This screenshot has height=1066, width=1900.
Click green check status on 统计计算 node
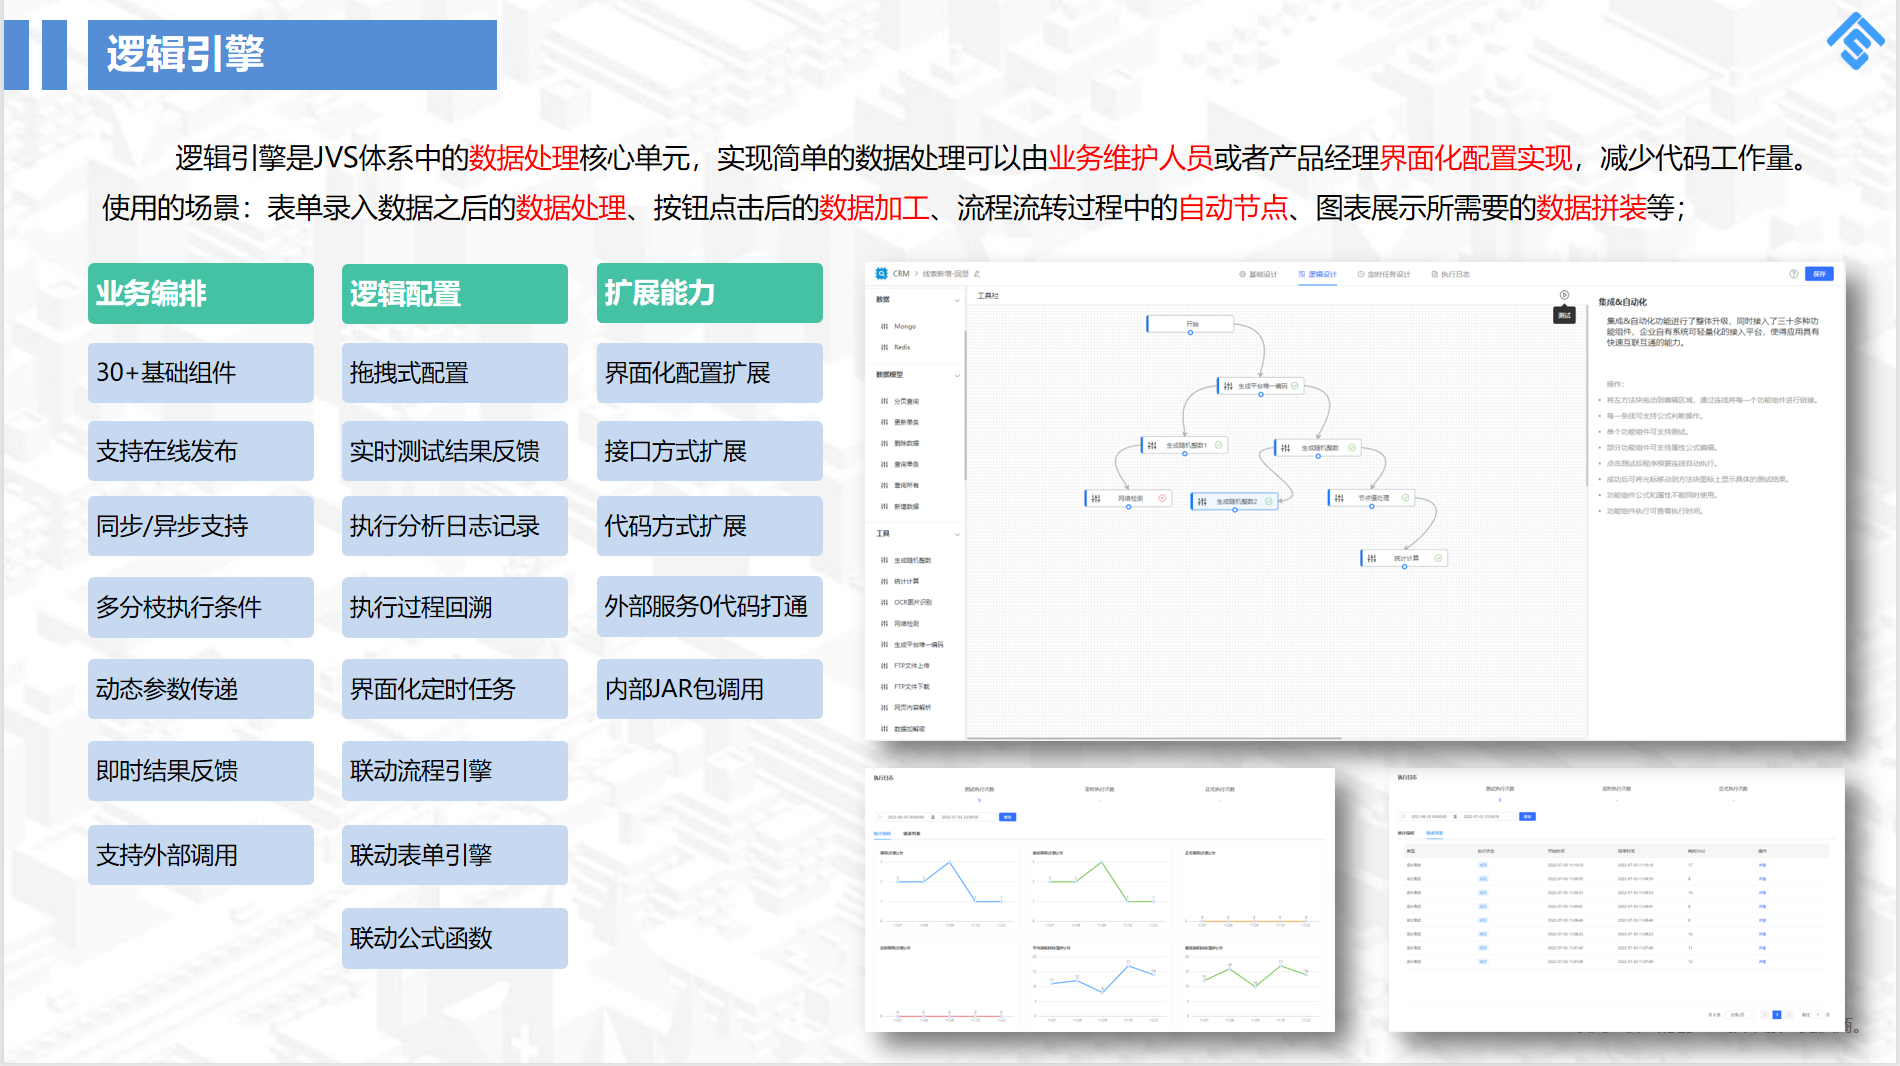tap(1438, 558)
